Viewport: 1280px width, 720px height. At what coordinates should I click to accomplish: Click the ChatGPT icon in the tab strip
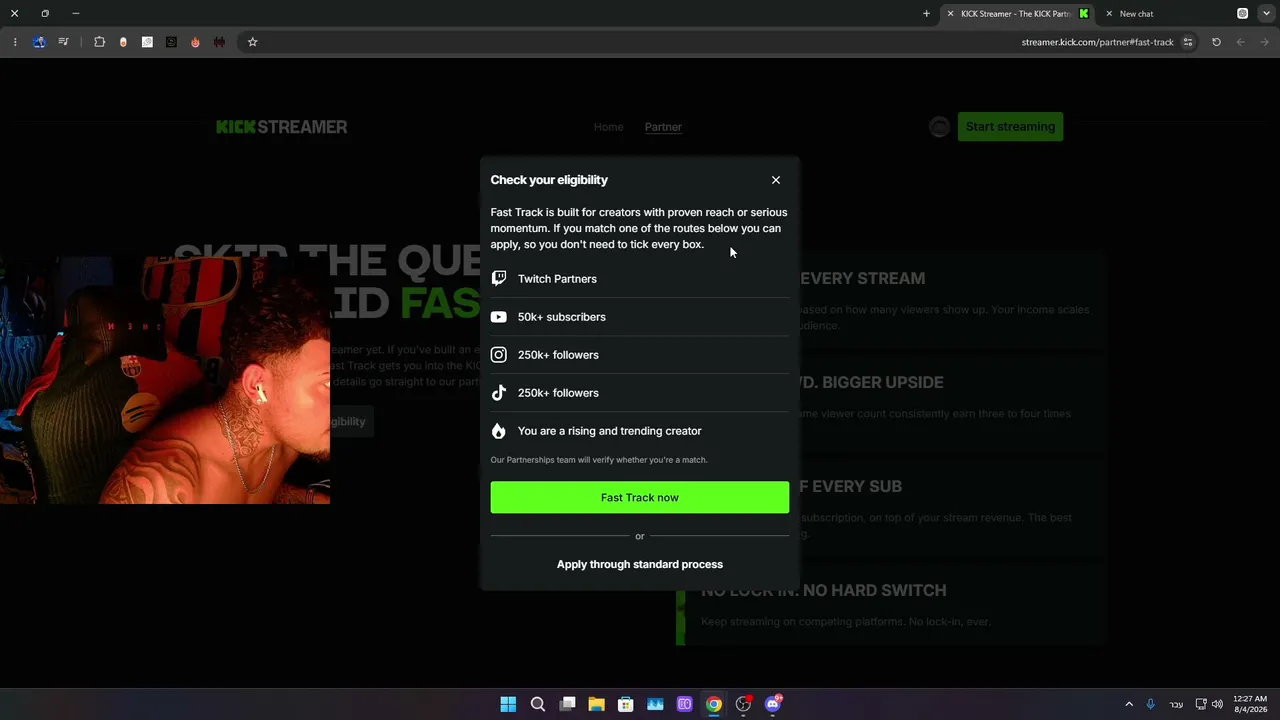click(1243, 14)
